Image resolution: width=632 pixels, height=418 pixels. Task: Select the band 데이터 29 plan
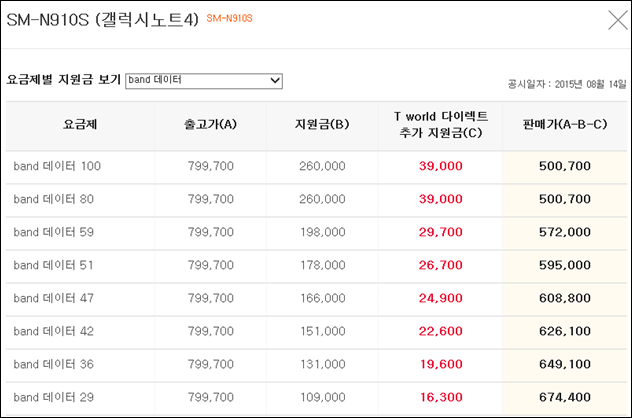click(54, 397)
